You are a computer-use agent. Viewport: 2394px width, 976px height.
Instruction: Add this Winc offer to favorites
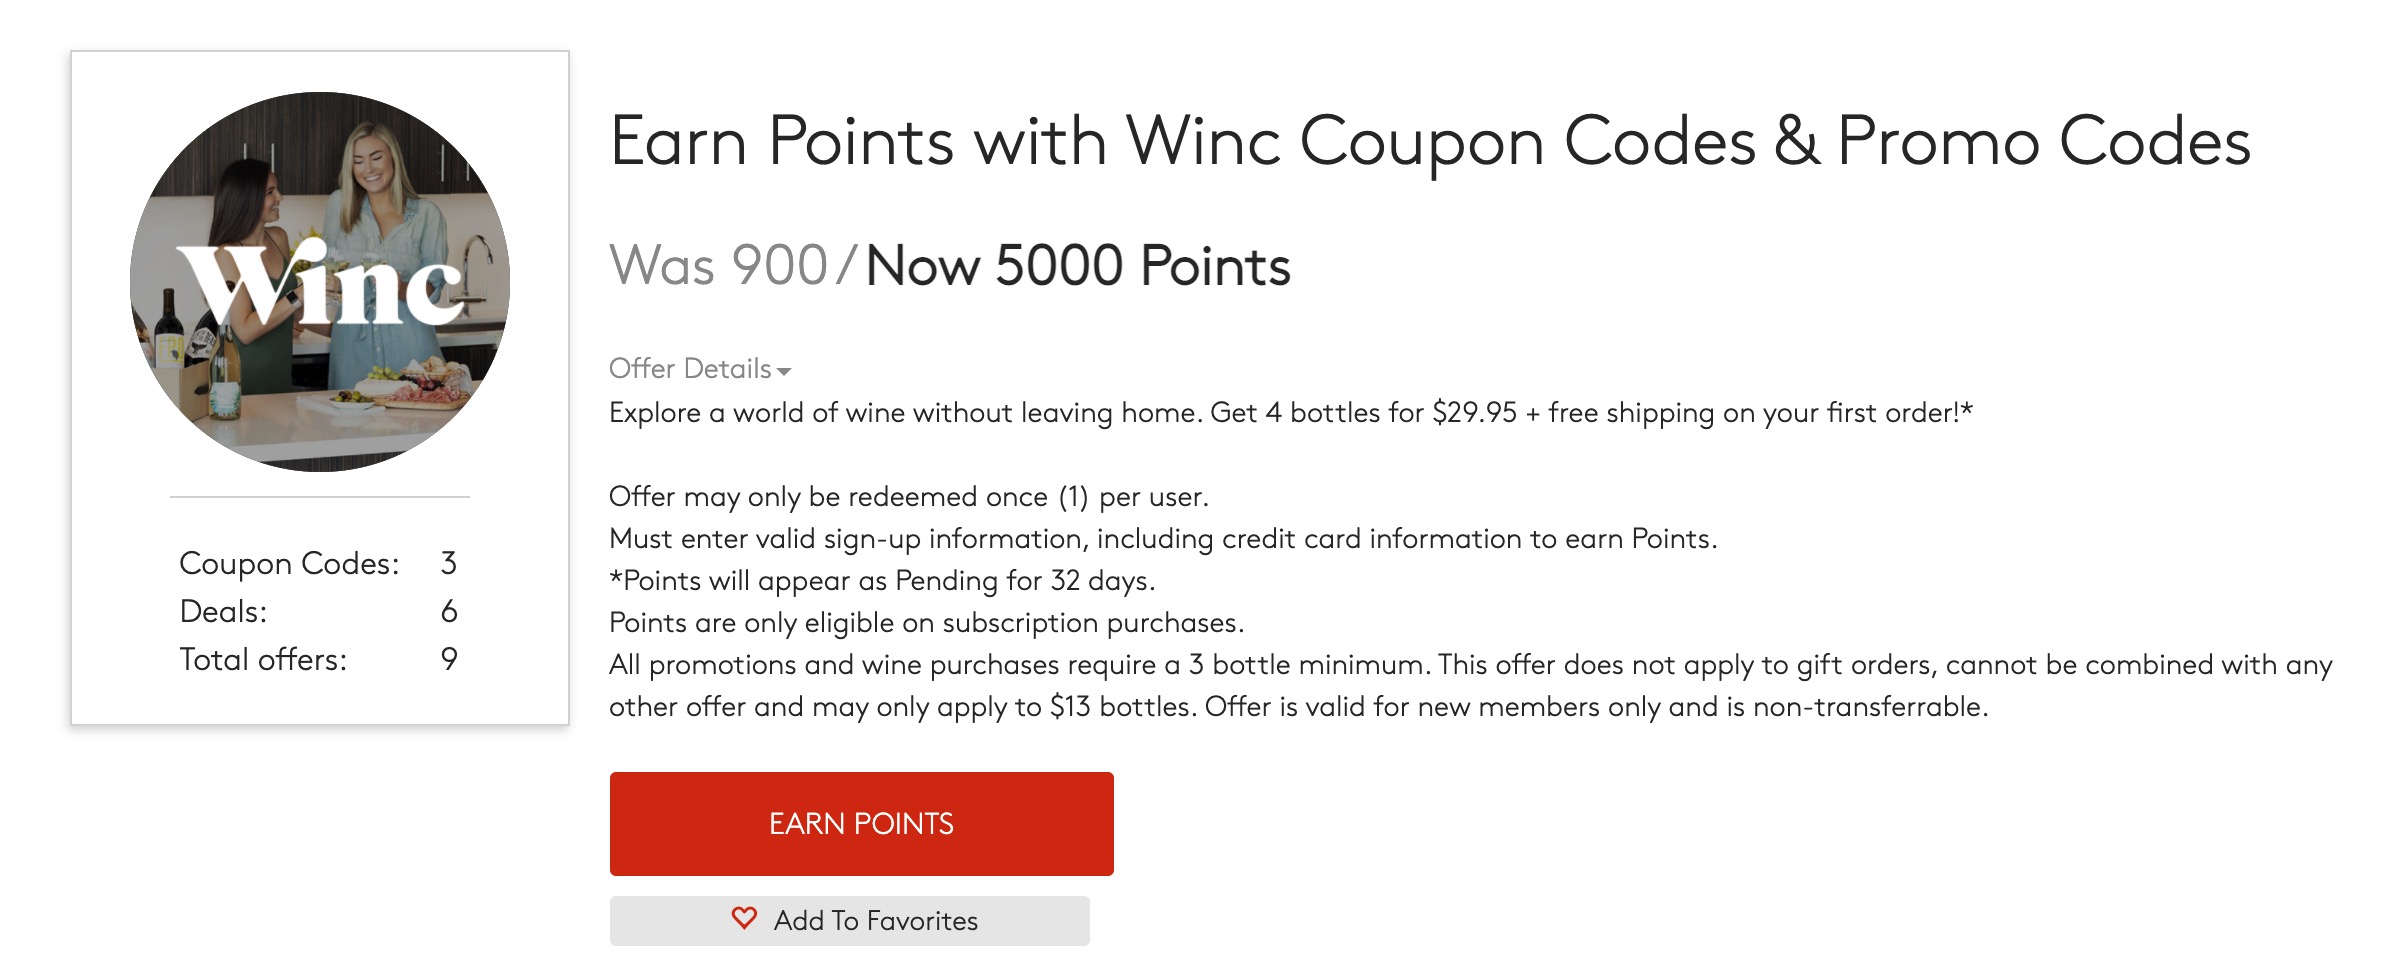(x=850, y=920)
